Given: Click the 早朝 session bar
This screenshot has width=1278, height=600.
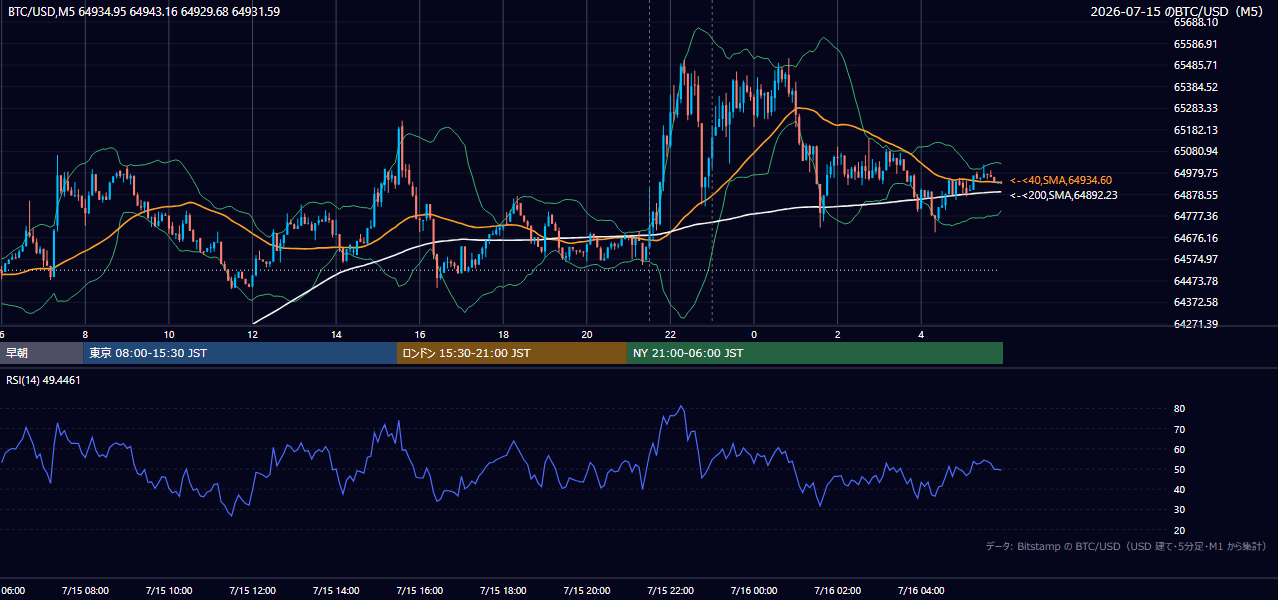Looking at the screenshot, I should pyautogui.click(x=41, y=353).
